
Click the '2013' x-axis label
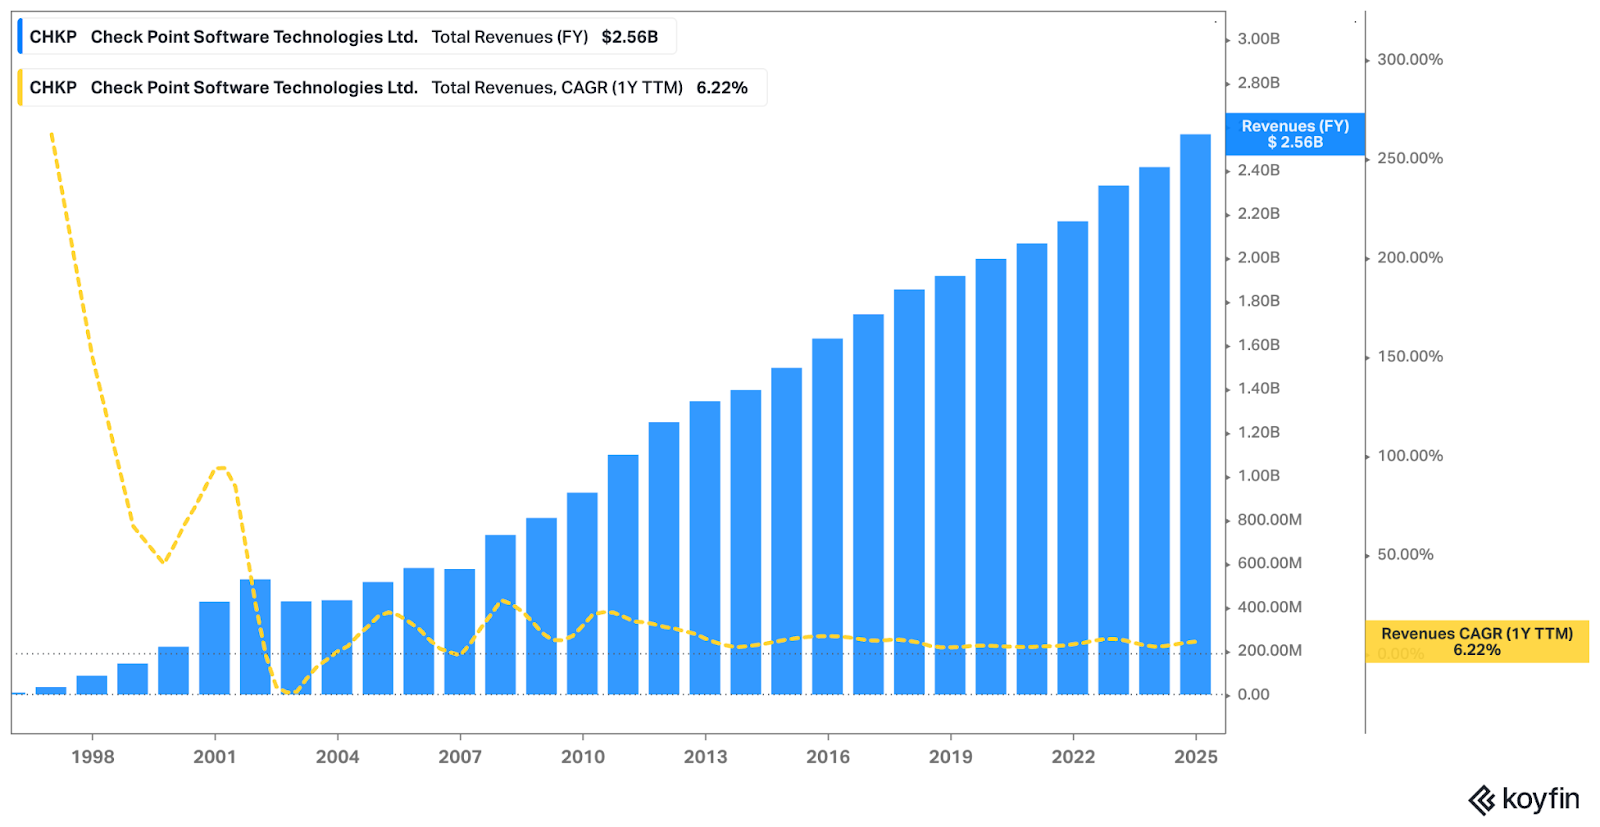[706, 757]
